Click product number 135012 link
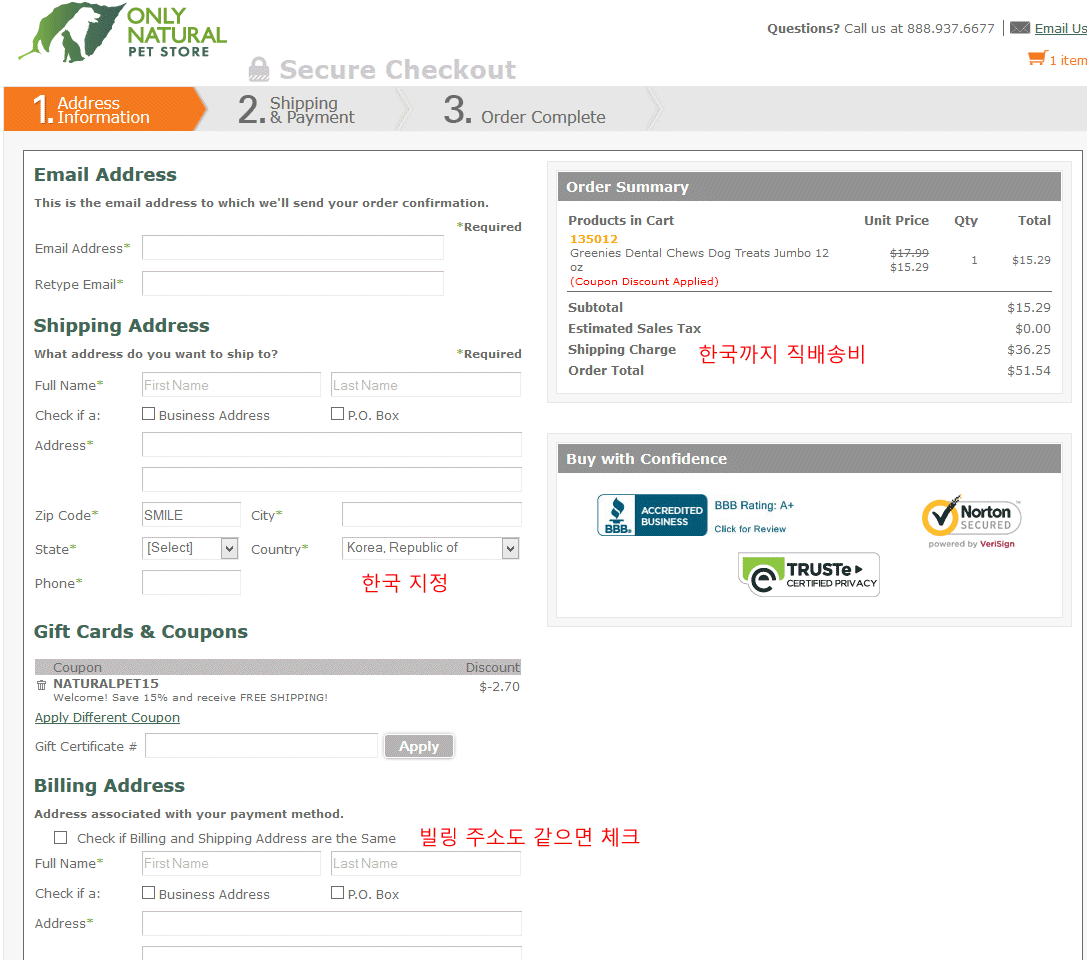The height and width of the screenshot is (960, 1087). [594, 239]
